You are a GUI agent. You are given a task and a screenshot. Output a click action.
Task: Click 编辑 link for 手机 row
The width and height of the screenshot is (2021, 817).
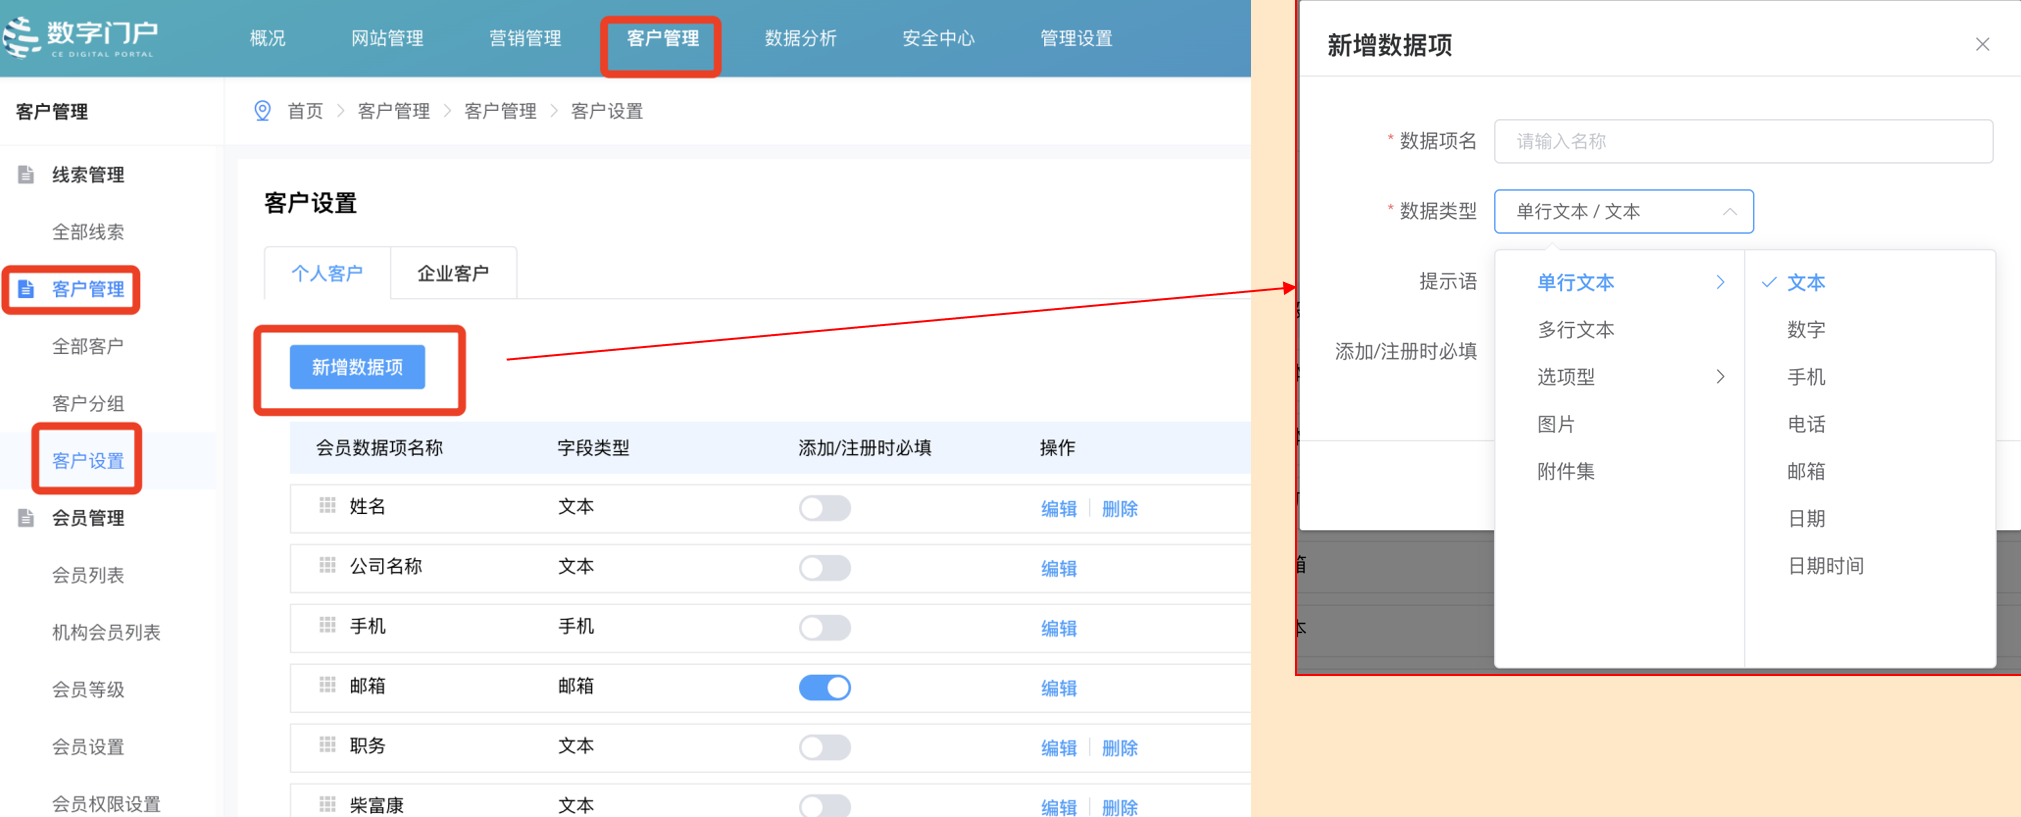pyautogui.click(x=1058, y=629)
